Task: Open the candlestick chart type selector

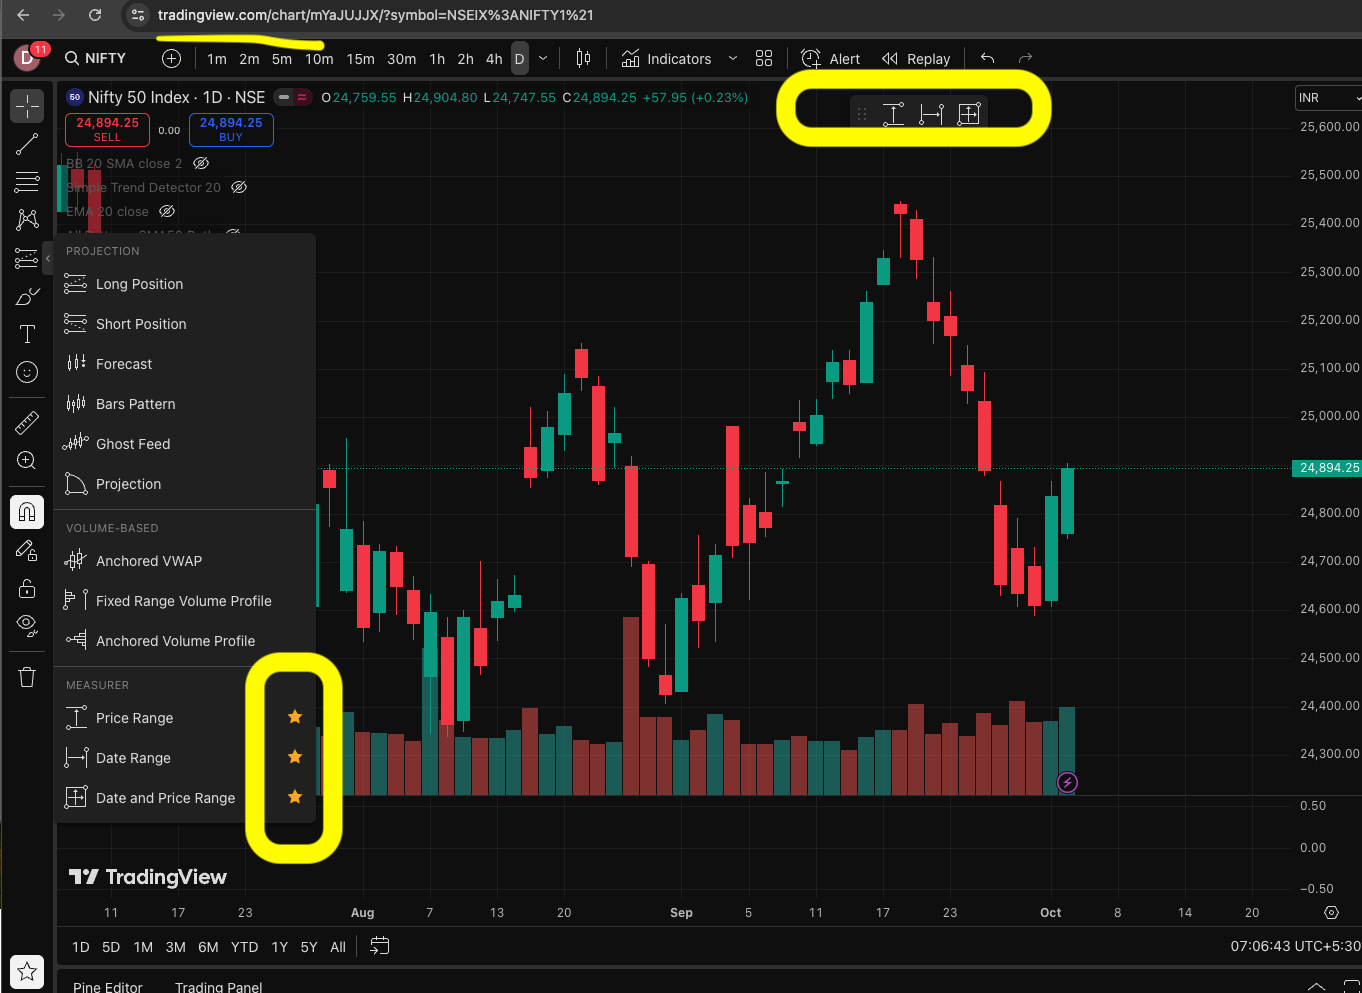Action: pyautogui.click(x=583, y=59)
